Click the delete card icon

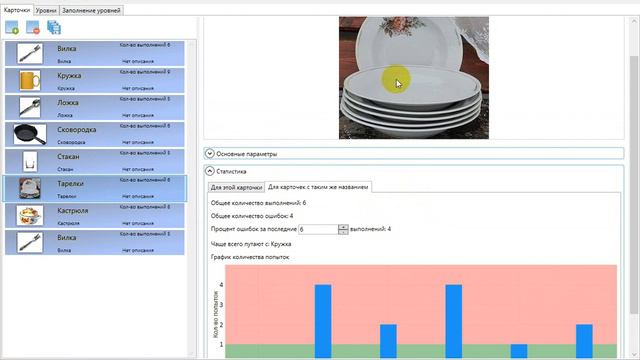tap(33, 27)
